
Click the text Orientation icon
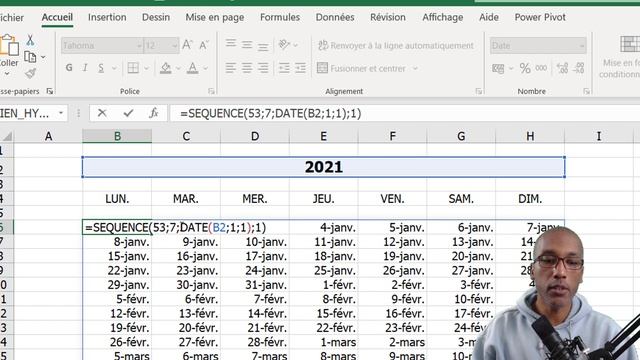(284, 44)
